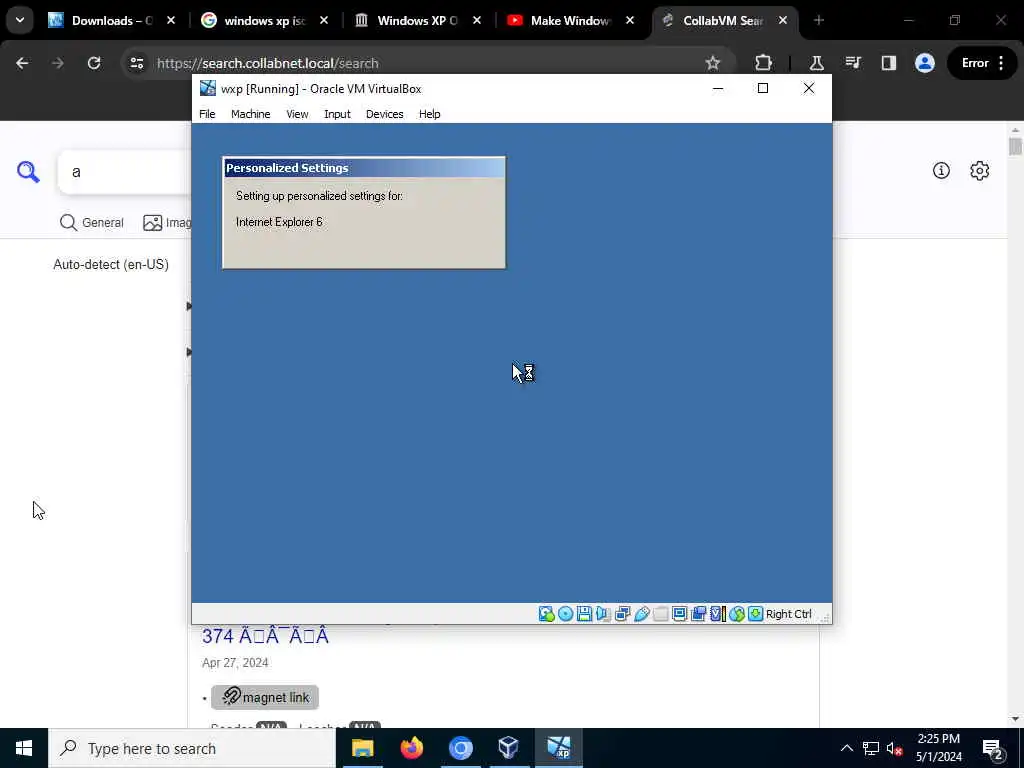The width and height of the screenshot is (1024, 768).
Task: Focus the search query field containing 'a'
Action: click(125, 172)
